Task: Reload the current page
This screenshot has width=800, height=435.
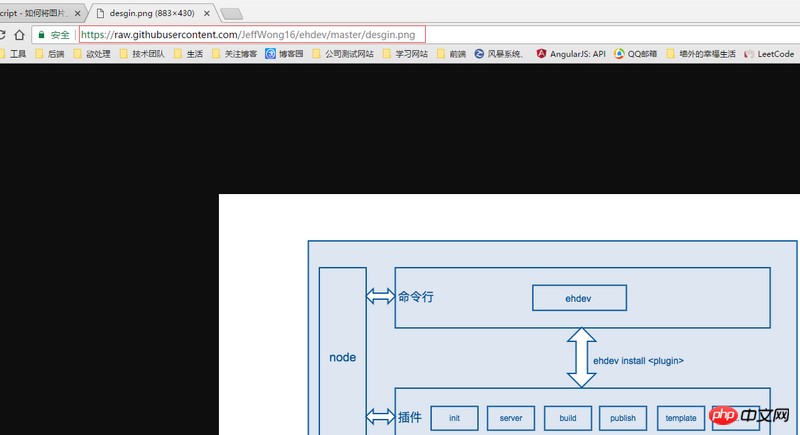Action: pos(2,35)
